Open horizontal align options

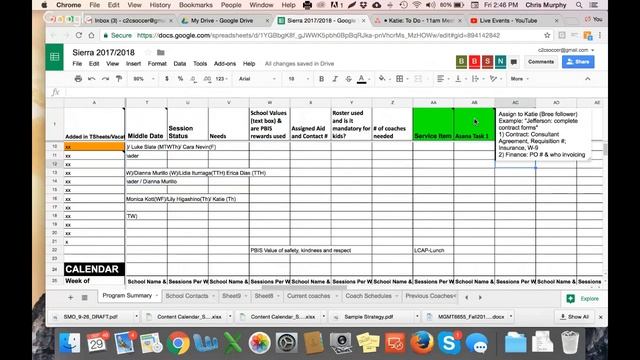tap(441, 79)
